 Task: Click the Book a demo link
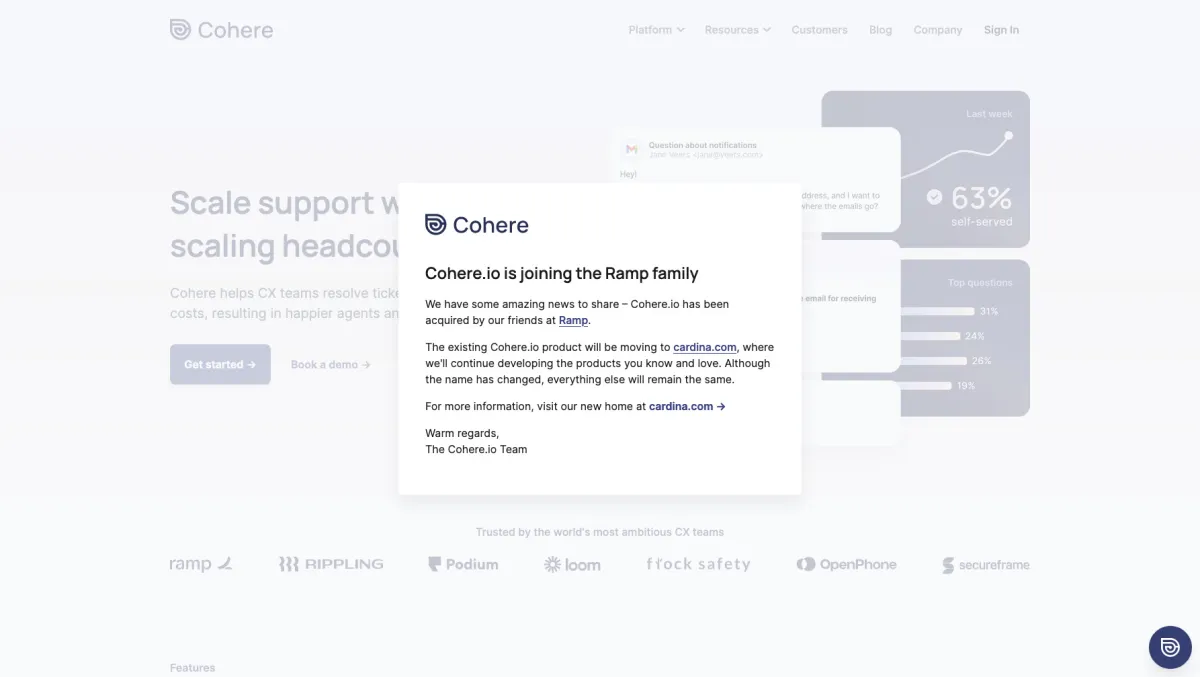(x=331, y=364)
